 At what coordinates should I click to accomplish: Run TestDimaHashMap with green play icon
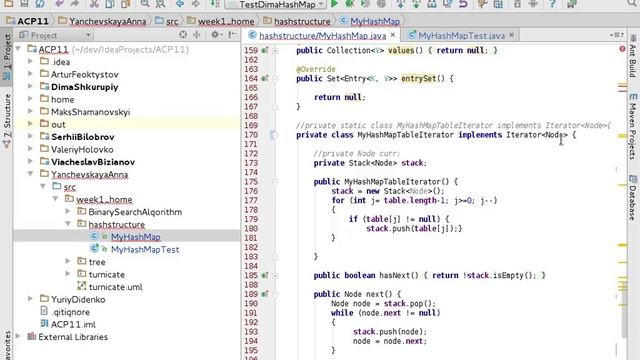pyautogui.click(x=334, y=4)
